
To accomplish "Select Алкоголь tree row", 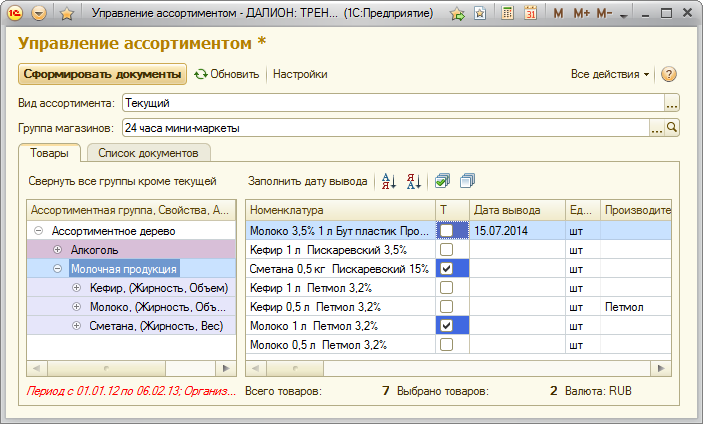I will (131, 250).
